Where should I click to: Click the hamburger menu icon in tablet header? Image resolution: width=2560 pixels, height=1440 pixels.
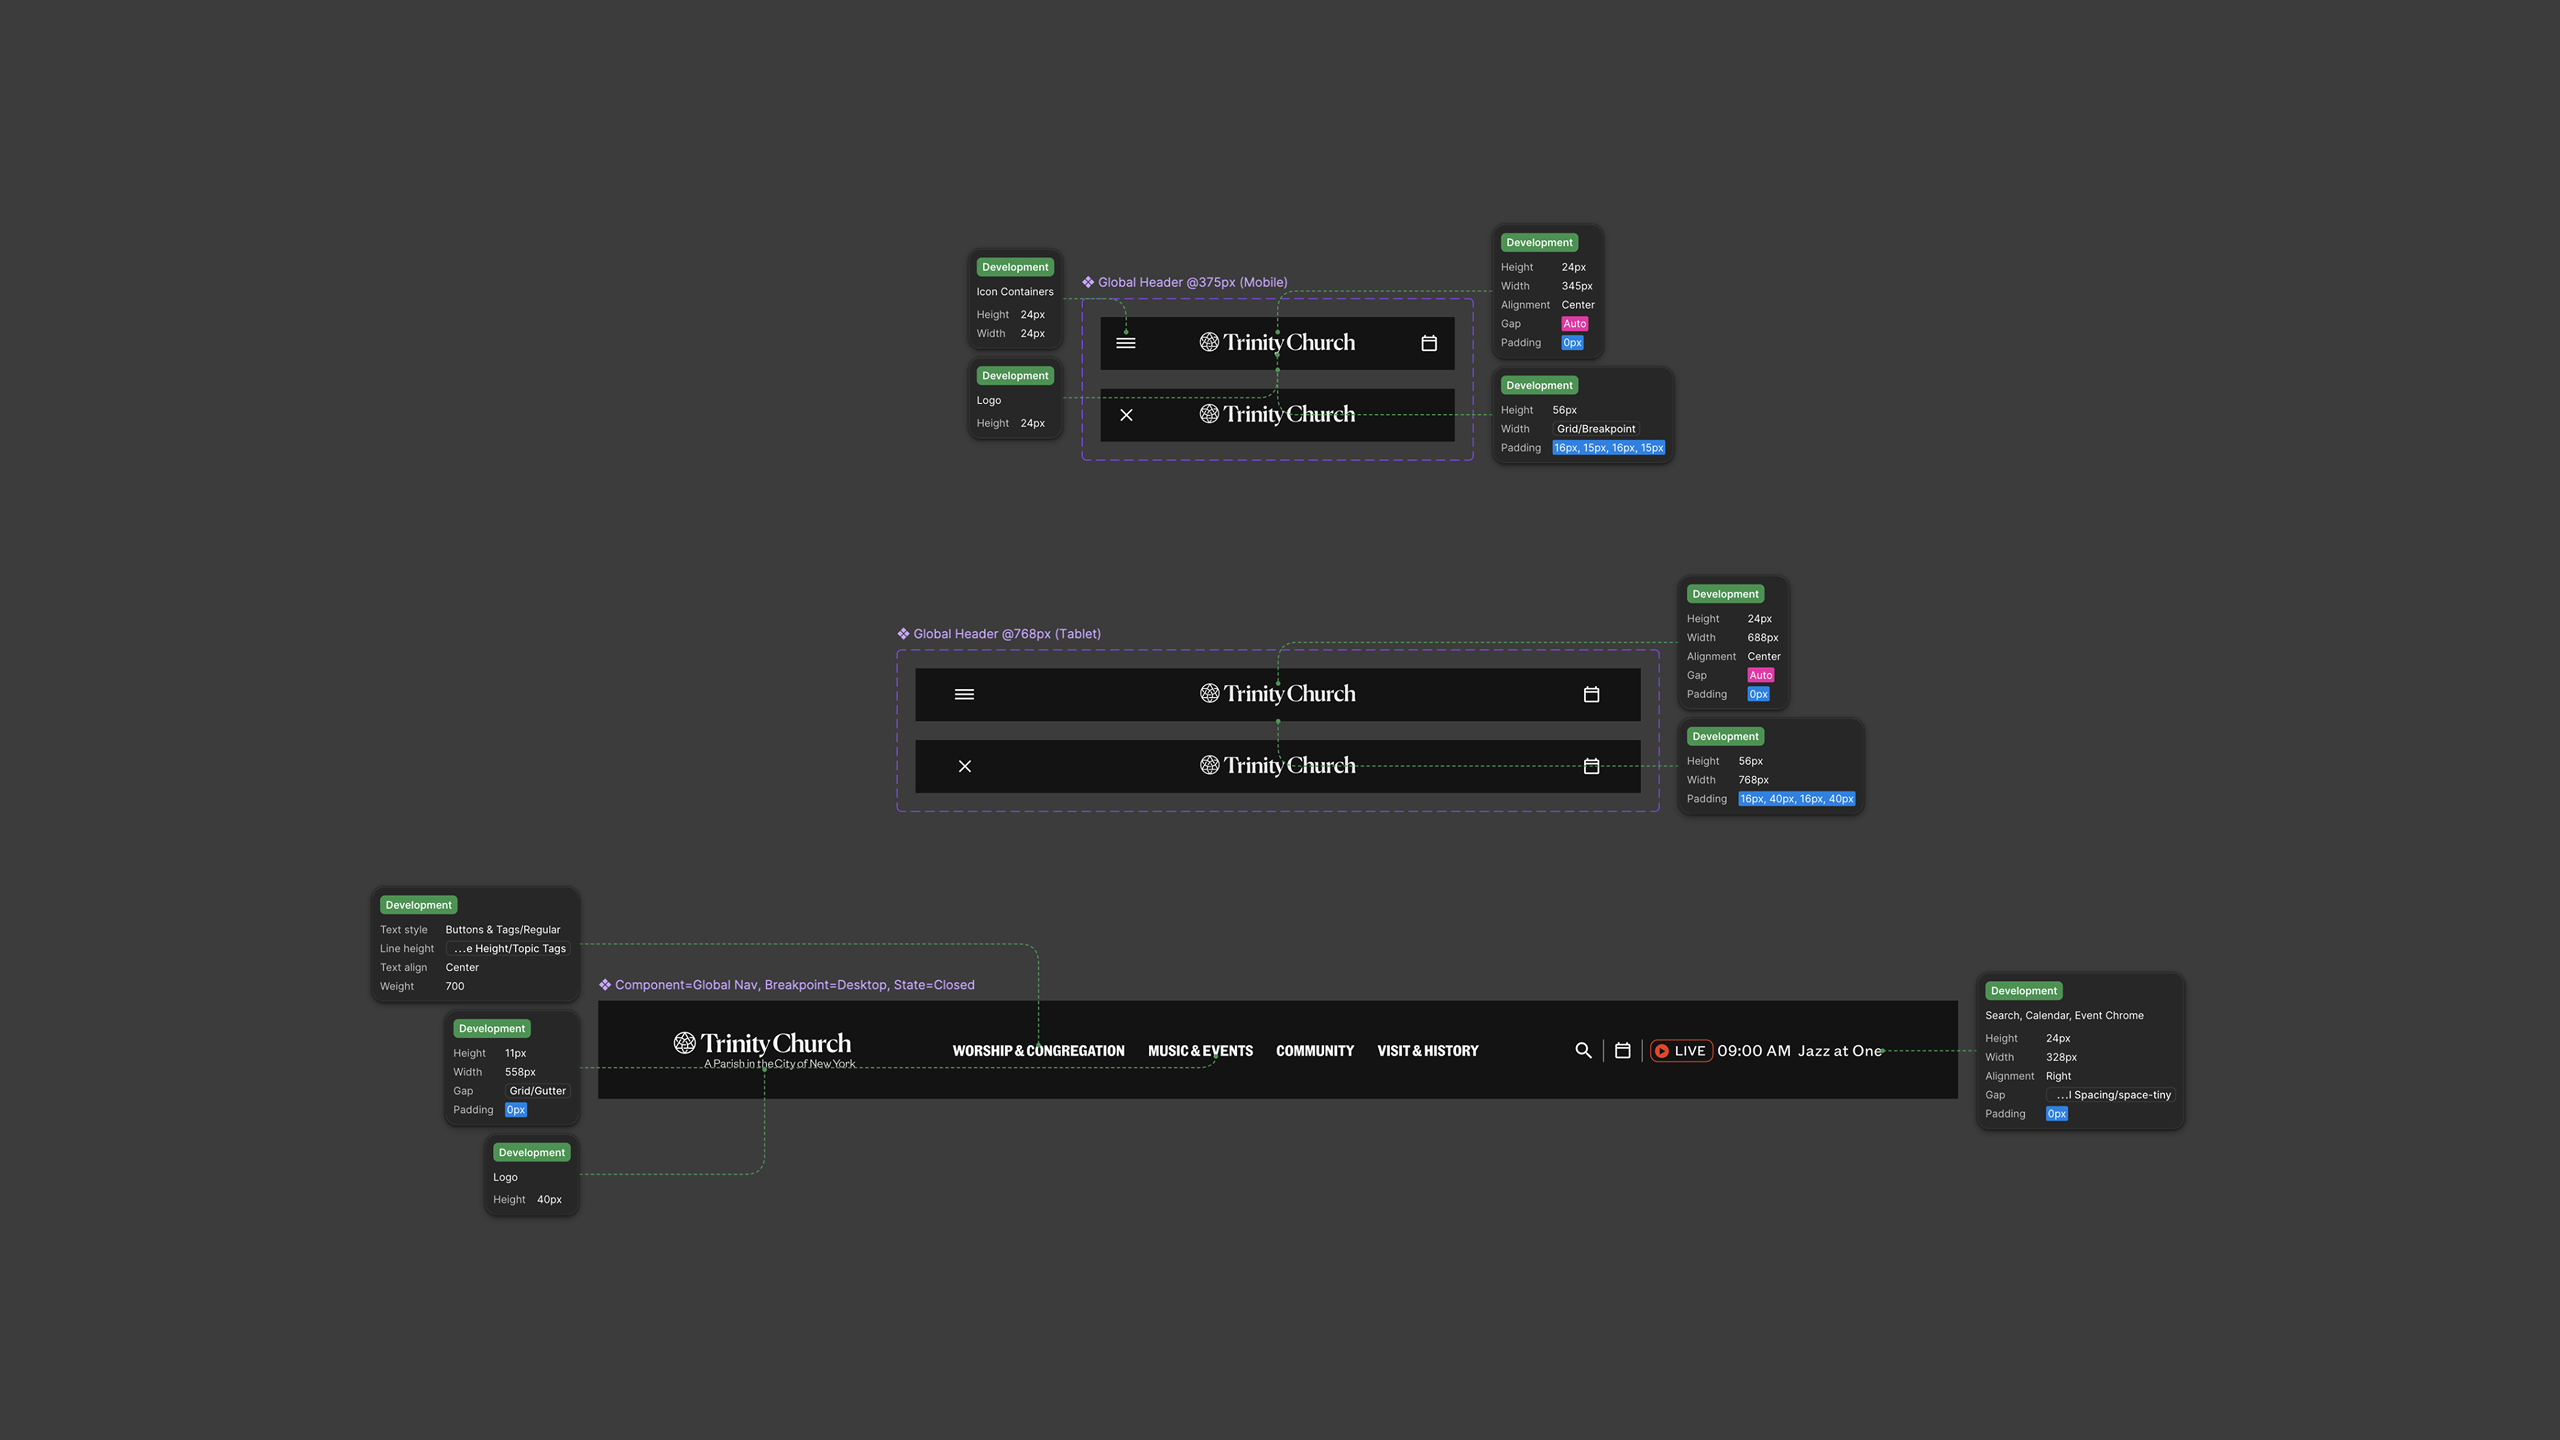coord(964,694)
